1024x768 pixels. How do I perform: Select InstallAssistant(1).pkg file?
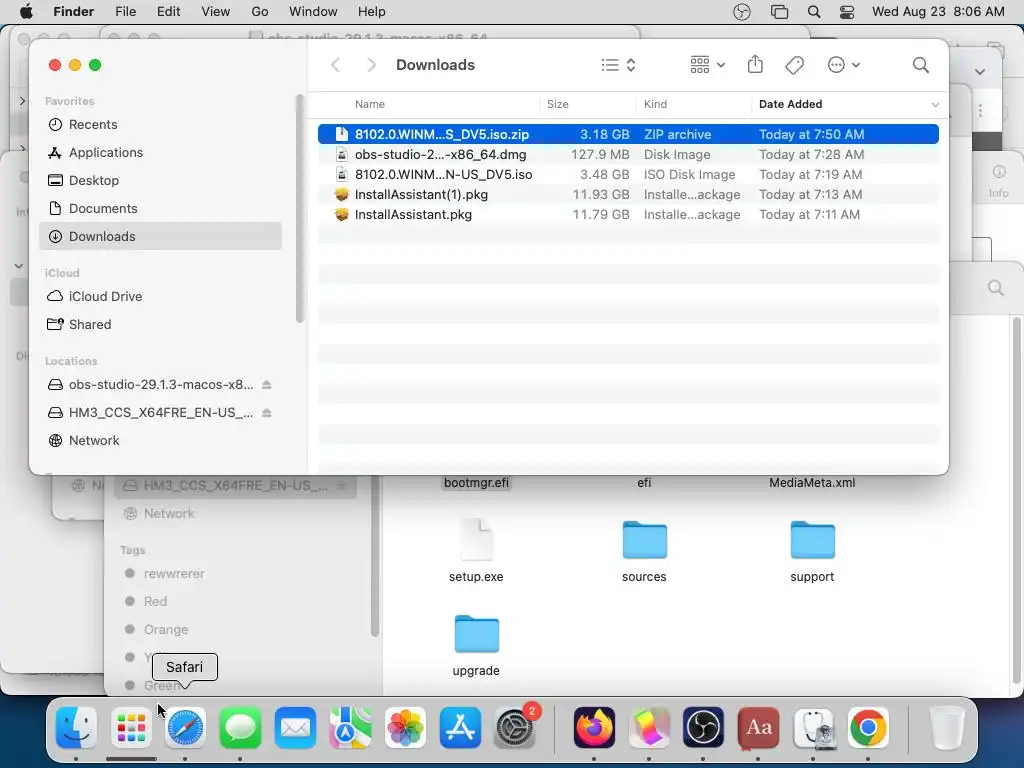click(x=628, y=195)
